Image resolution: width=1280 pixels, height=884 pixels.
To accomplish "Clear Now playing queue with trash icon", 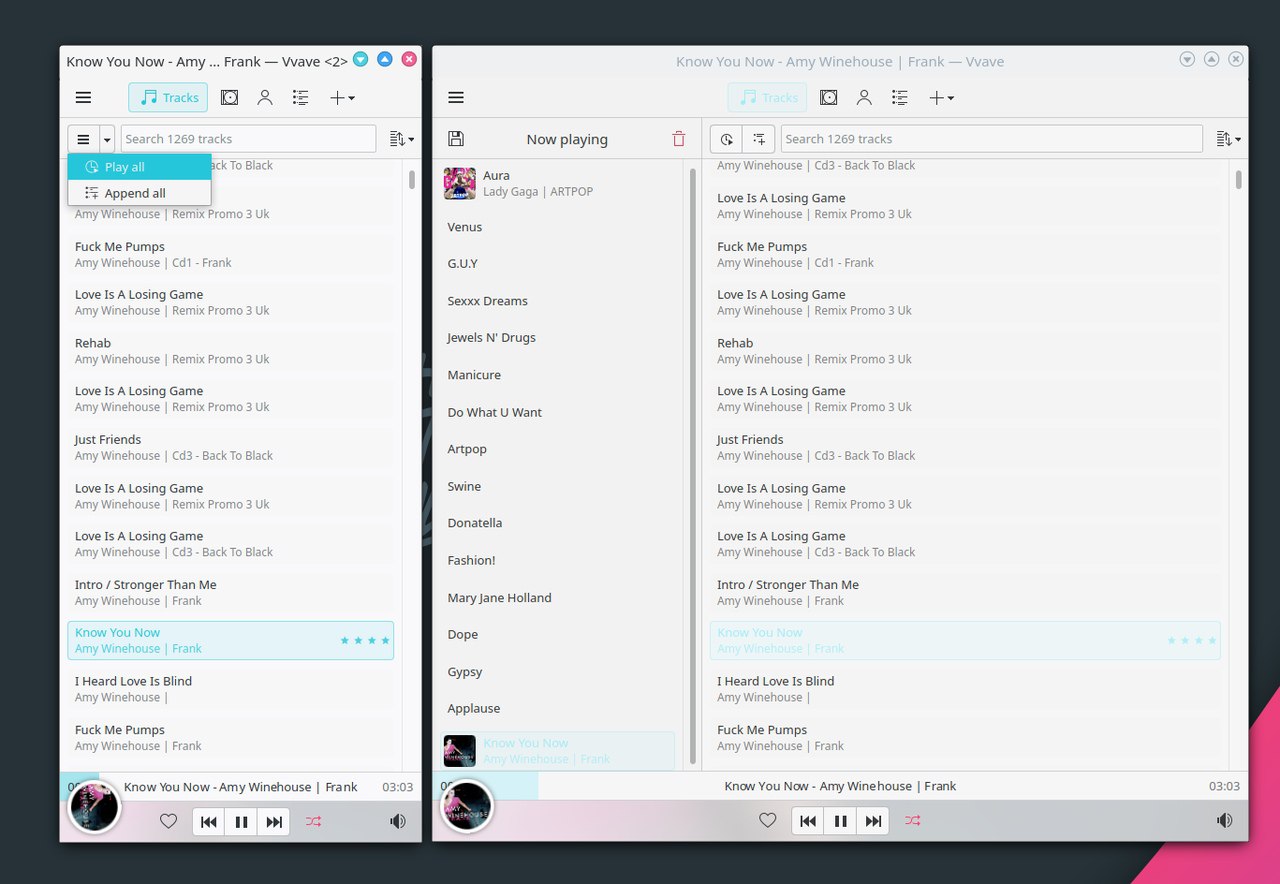I will coord(679,139).
